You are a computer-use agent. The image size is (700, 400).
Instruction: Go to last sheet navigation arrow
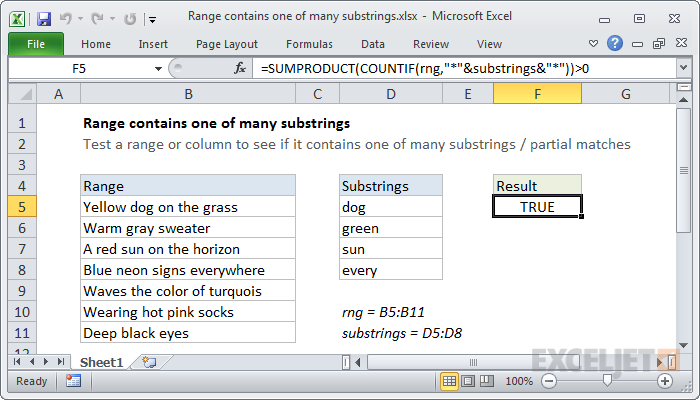click(x=61, y=362)
